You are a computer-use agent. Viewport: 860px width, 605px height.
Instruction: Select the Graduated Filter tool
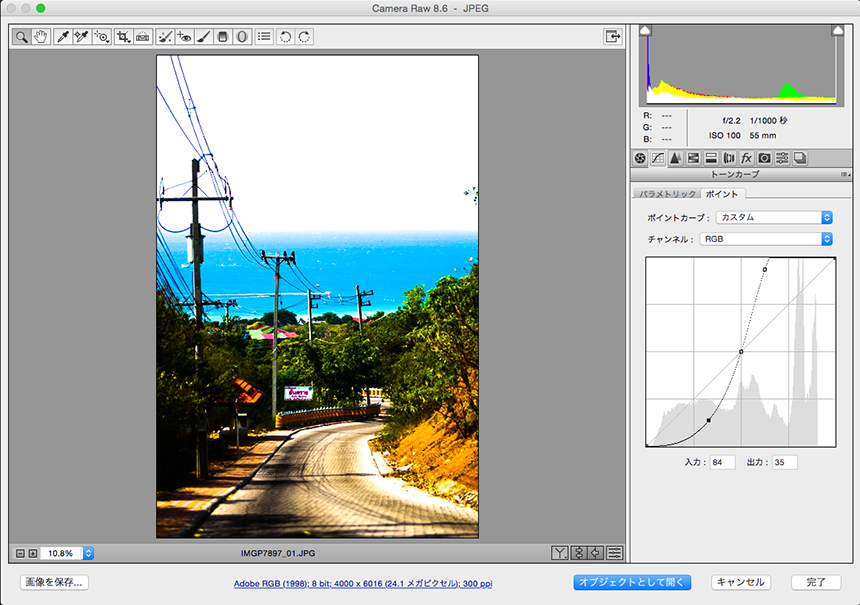pos(223,37)
